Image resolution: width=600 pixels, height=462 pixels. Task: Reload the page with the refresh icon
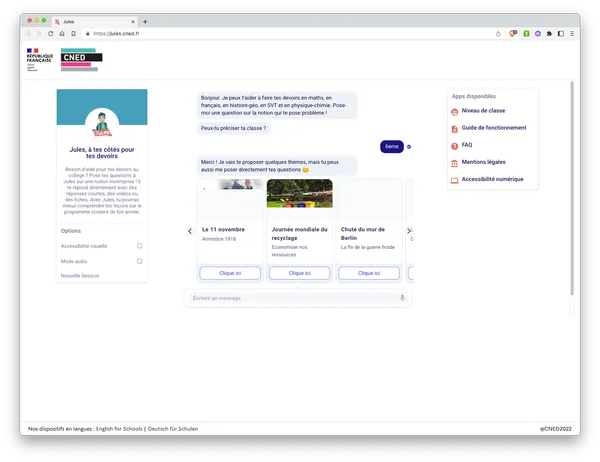51,34
